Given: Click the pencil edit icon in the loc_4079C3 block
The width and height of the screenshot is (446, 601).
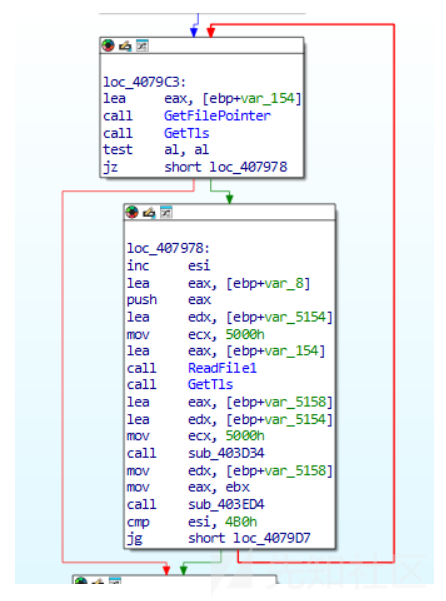Looking at the screenshot, I should coord(125,46).
